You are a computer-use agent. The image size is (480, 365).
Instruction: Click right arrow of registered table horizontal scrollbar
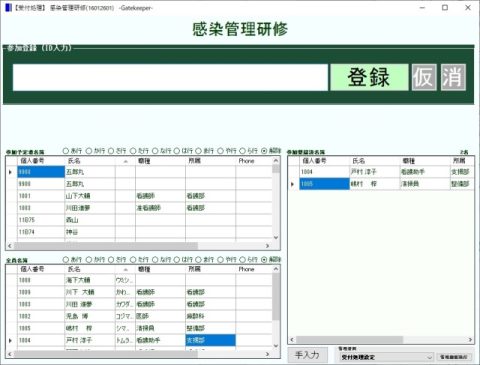(470, 340)
